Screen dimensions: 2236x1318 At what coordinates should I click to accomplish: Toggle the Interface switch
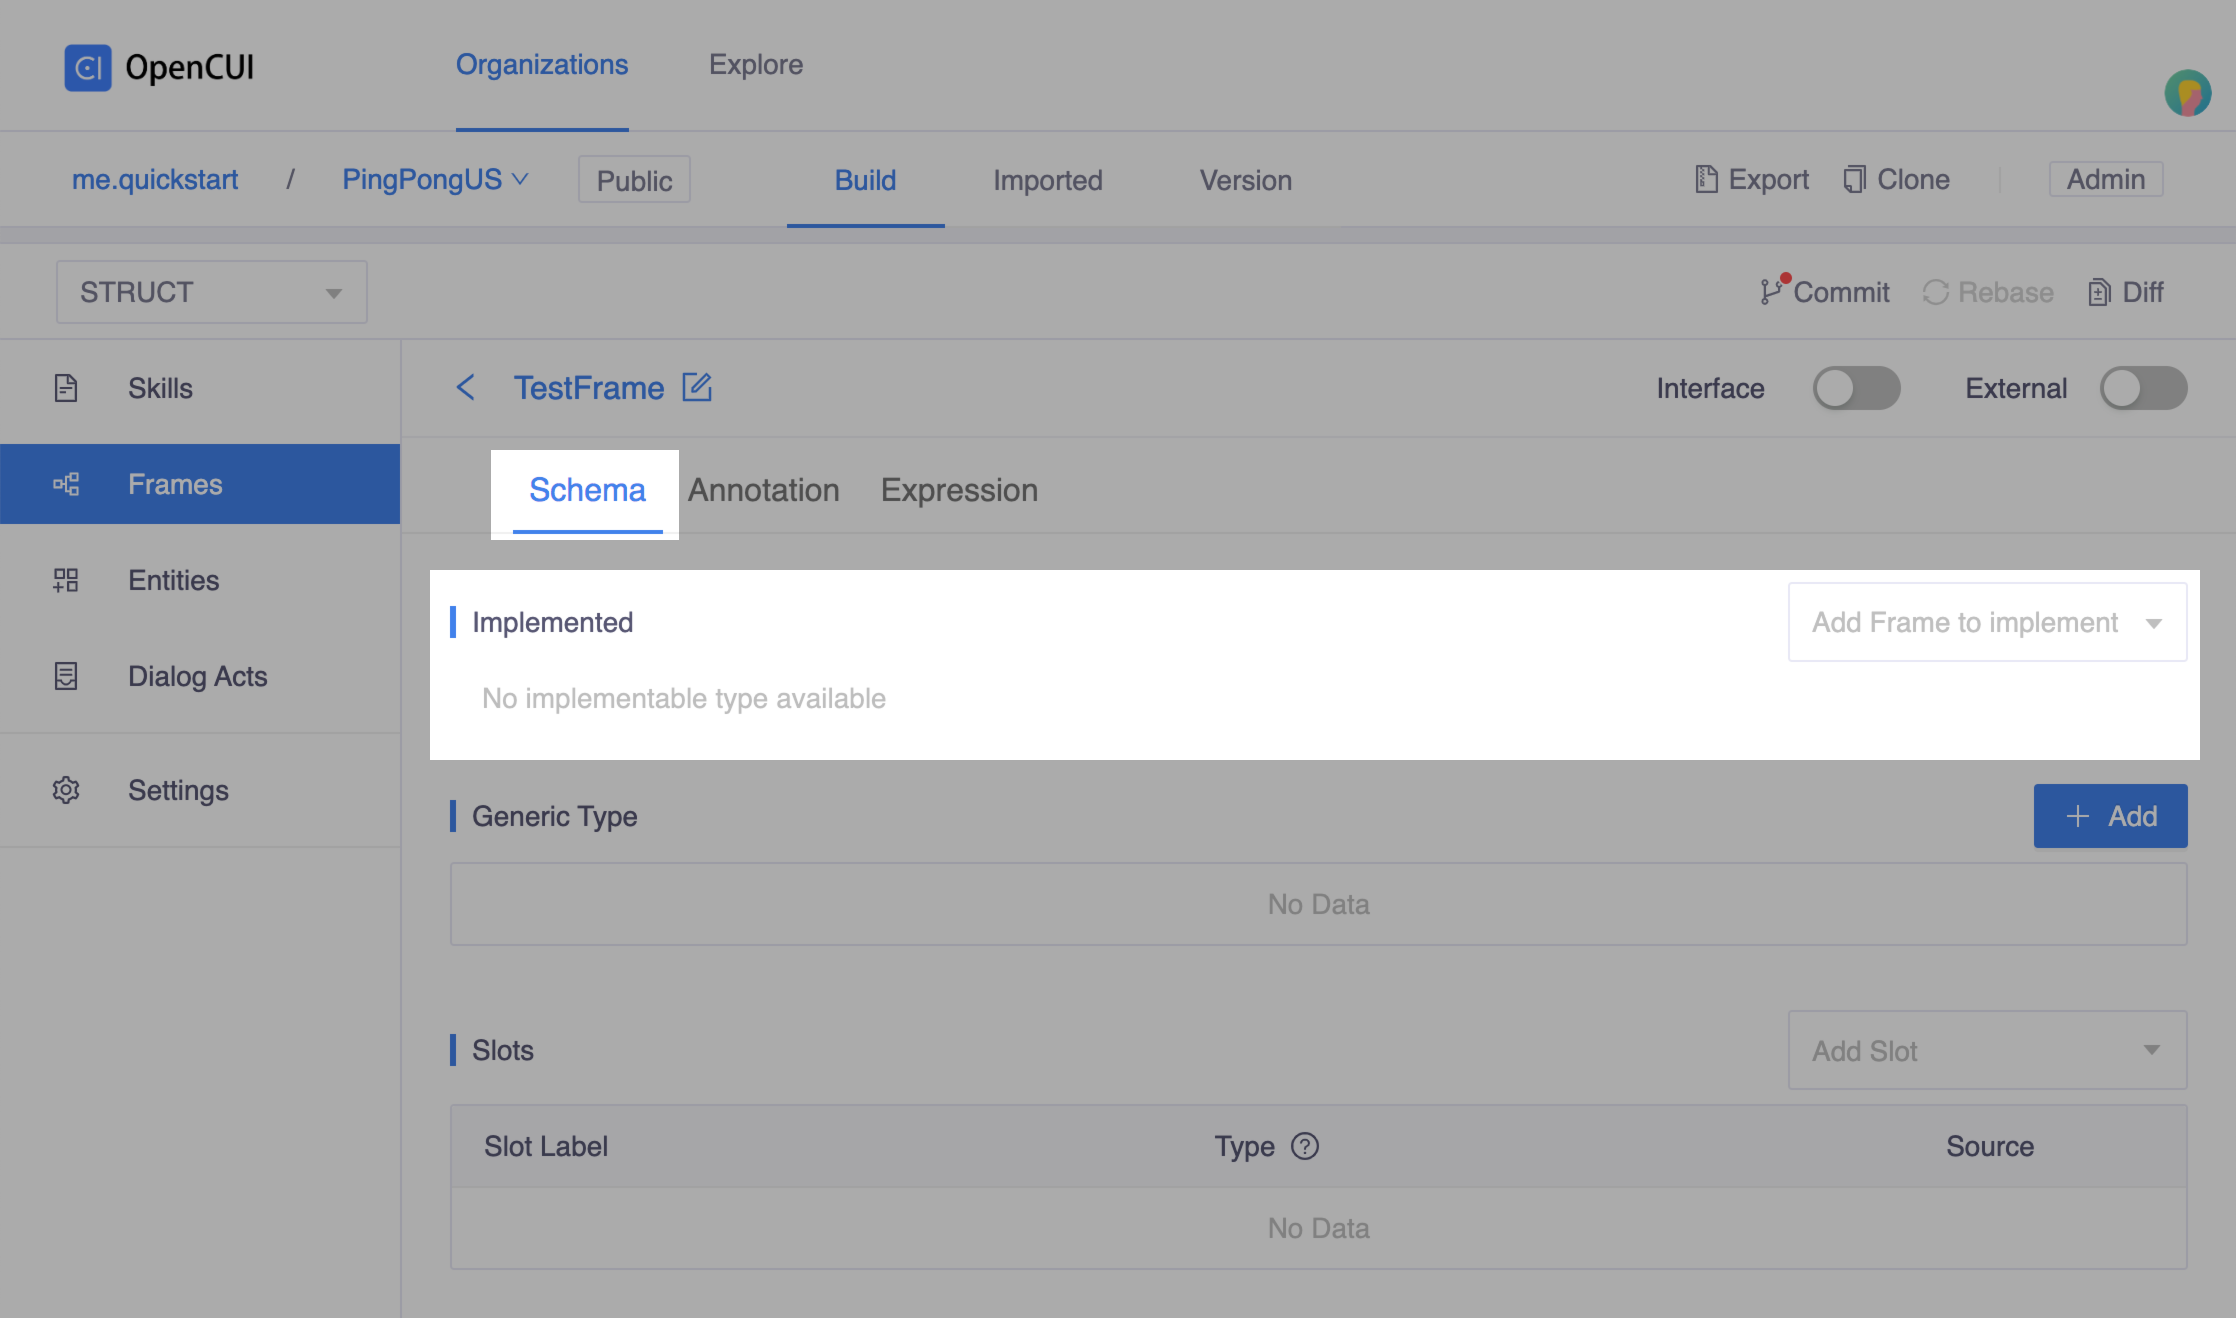(1856, 388)
